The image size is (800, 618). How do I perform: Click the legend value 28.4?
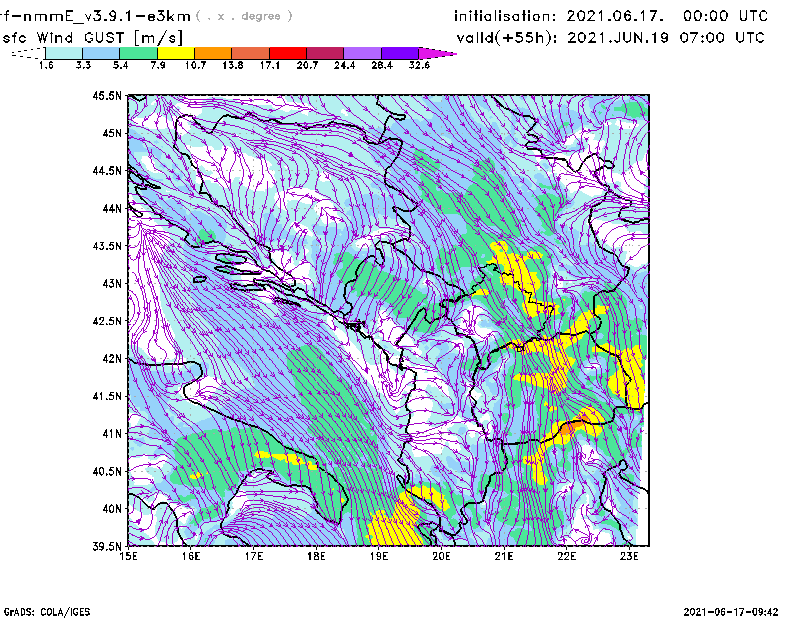tap(382, 65)
